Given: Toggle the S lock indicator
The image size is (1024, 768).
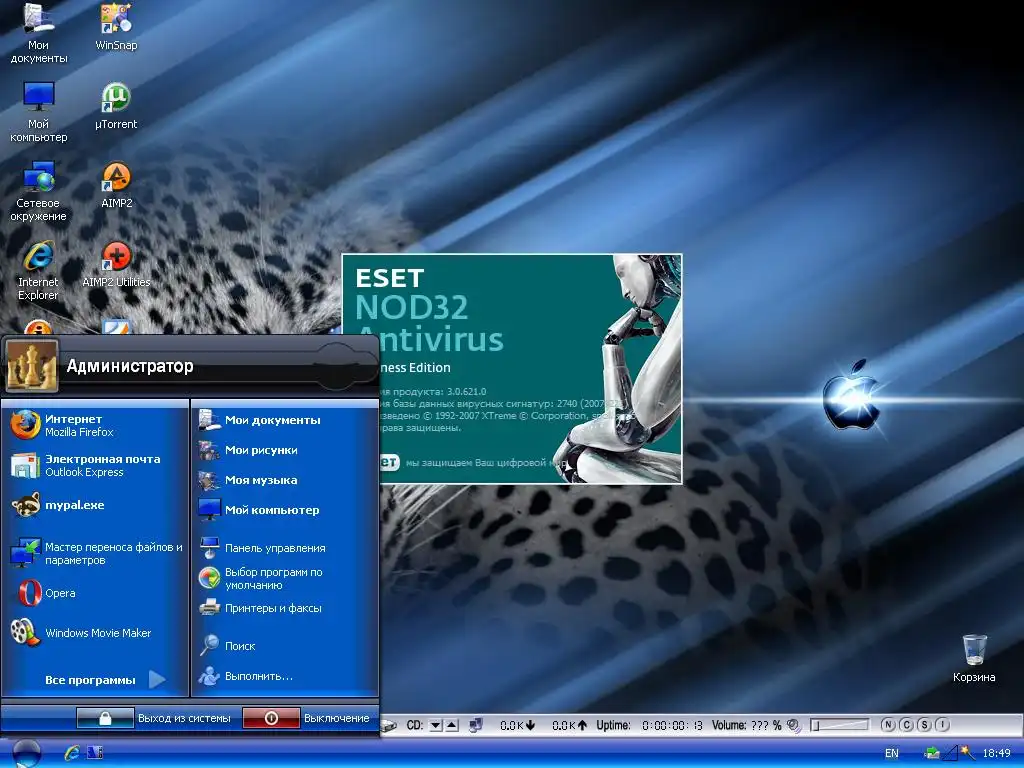Looking at the screenshot, I should click(925, 725).
